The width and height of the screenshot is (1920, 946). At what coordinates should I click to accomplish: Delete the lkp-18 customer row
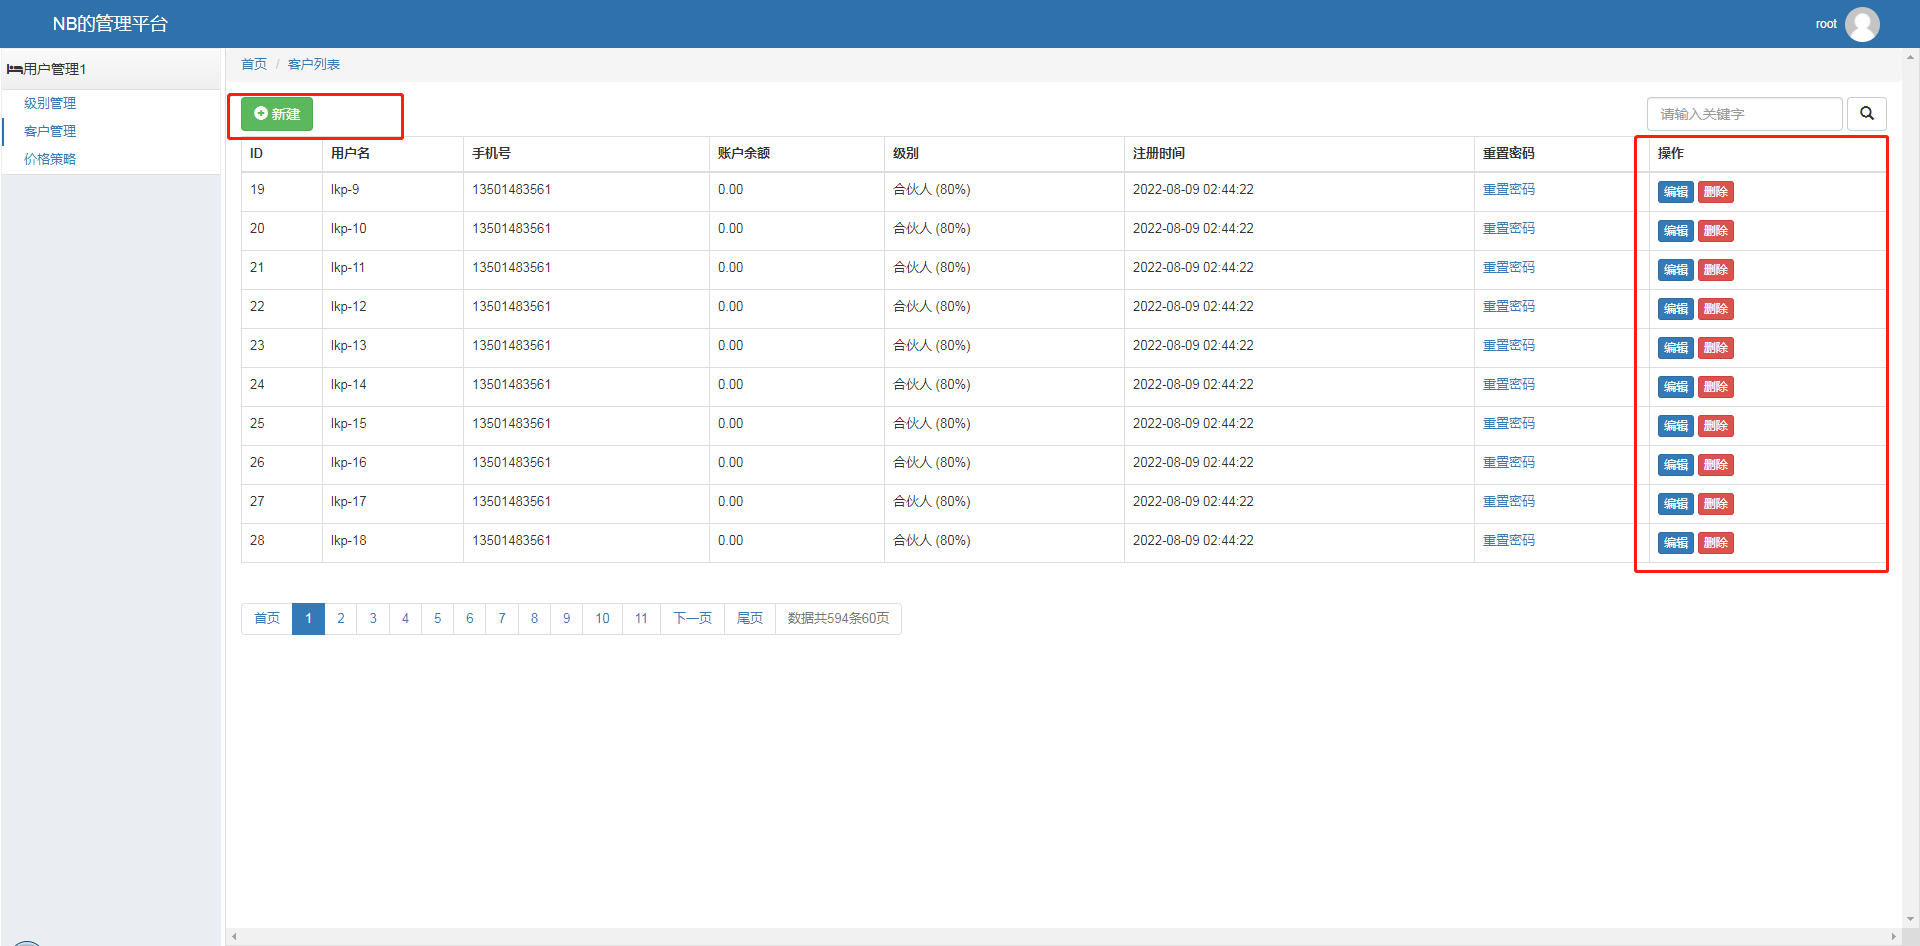pos(1716,543)
